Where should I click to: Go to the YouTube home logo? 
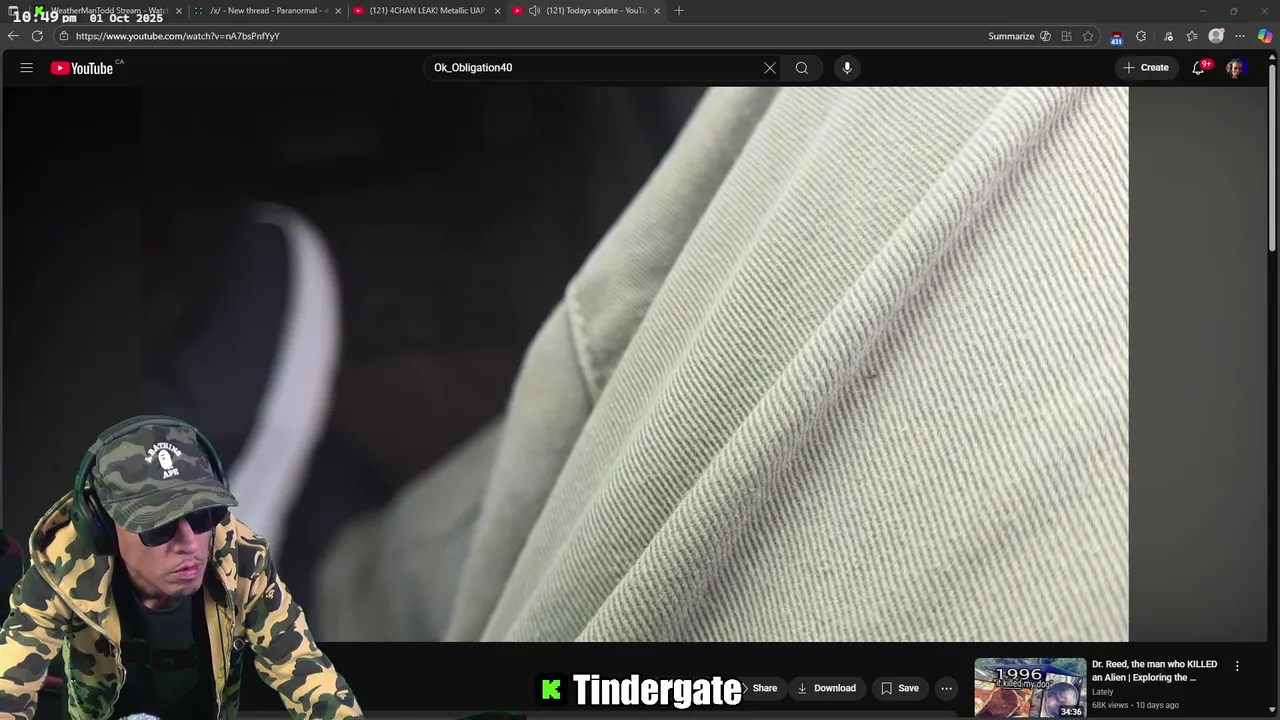pos(82,68)
